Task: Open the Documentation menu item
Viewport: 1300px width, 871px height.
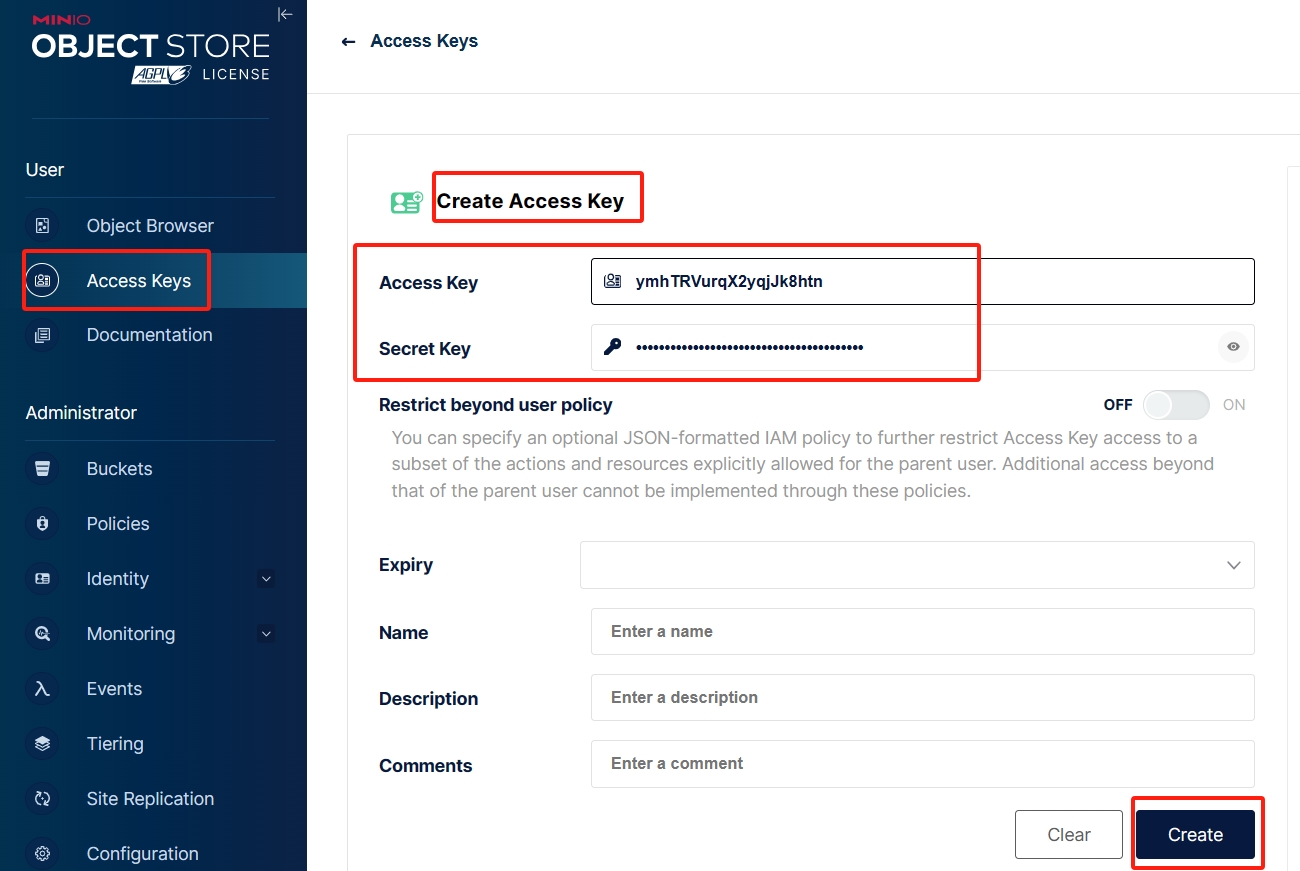Action: (x=149, y=335)
